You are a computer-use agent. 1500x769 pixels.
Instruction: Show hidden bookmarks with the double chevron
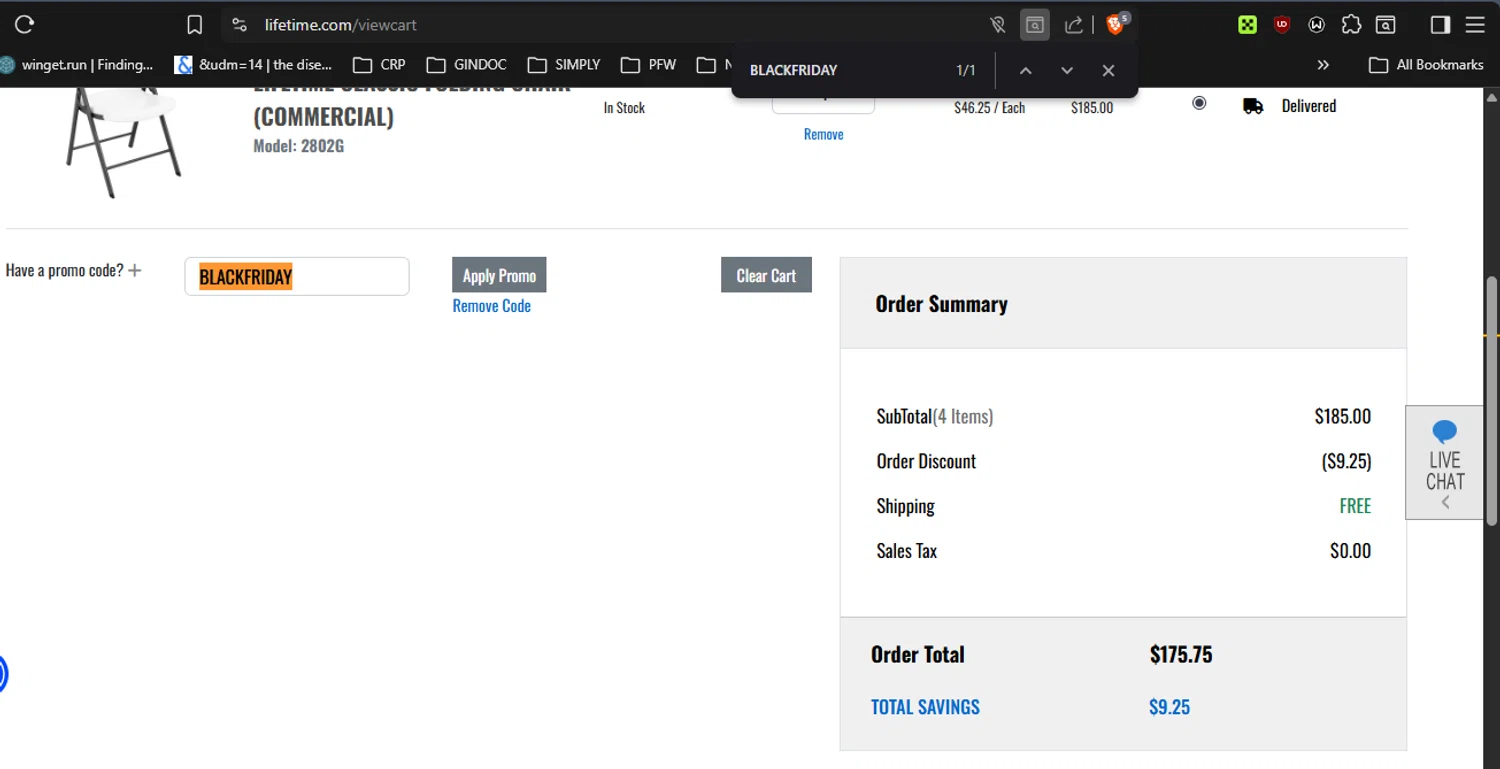coord(1323,64)
